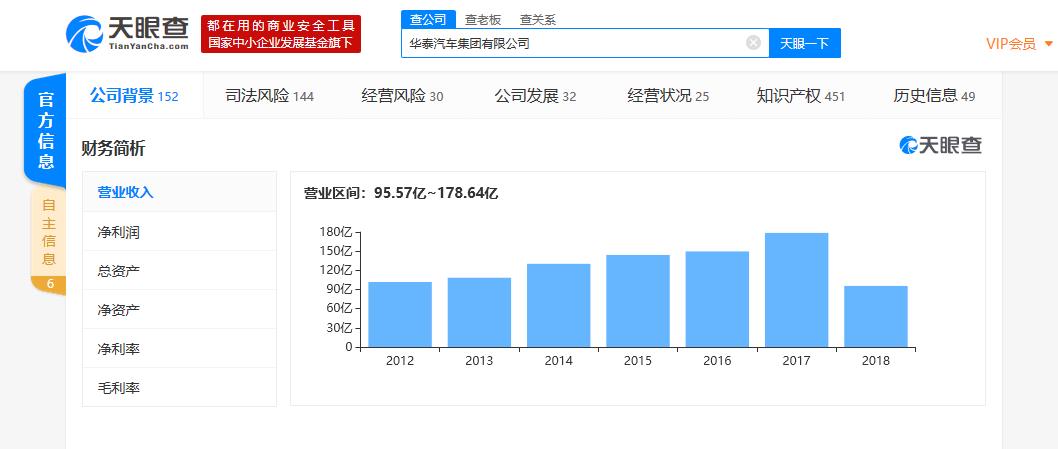Click the TianYanCha watermark logo above chart

tap(940, 146)
